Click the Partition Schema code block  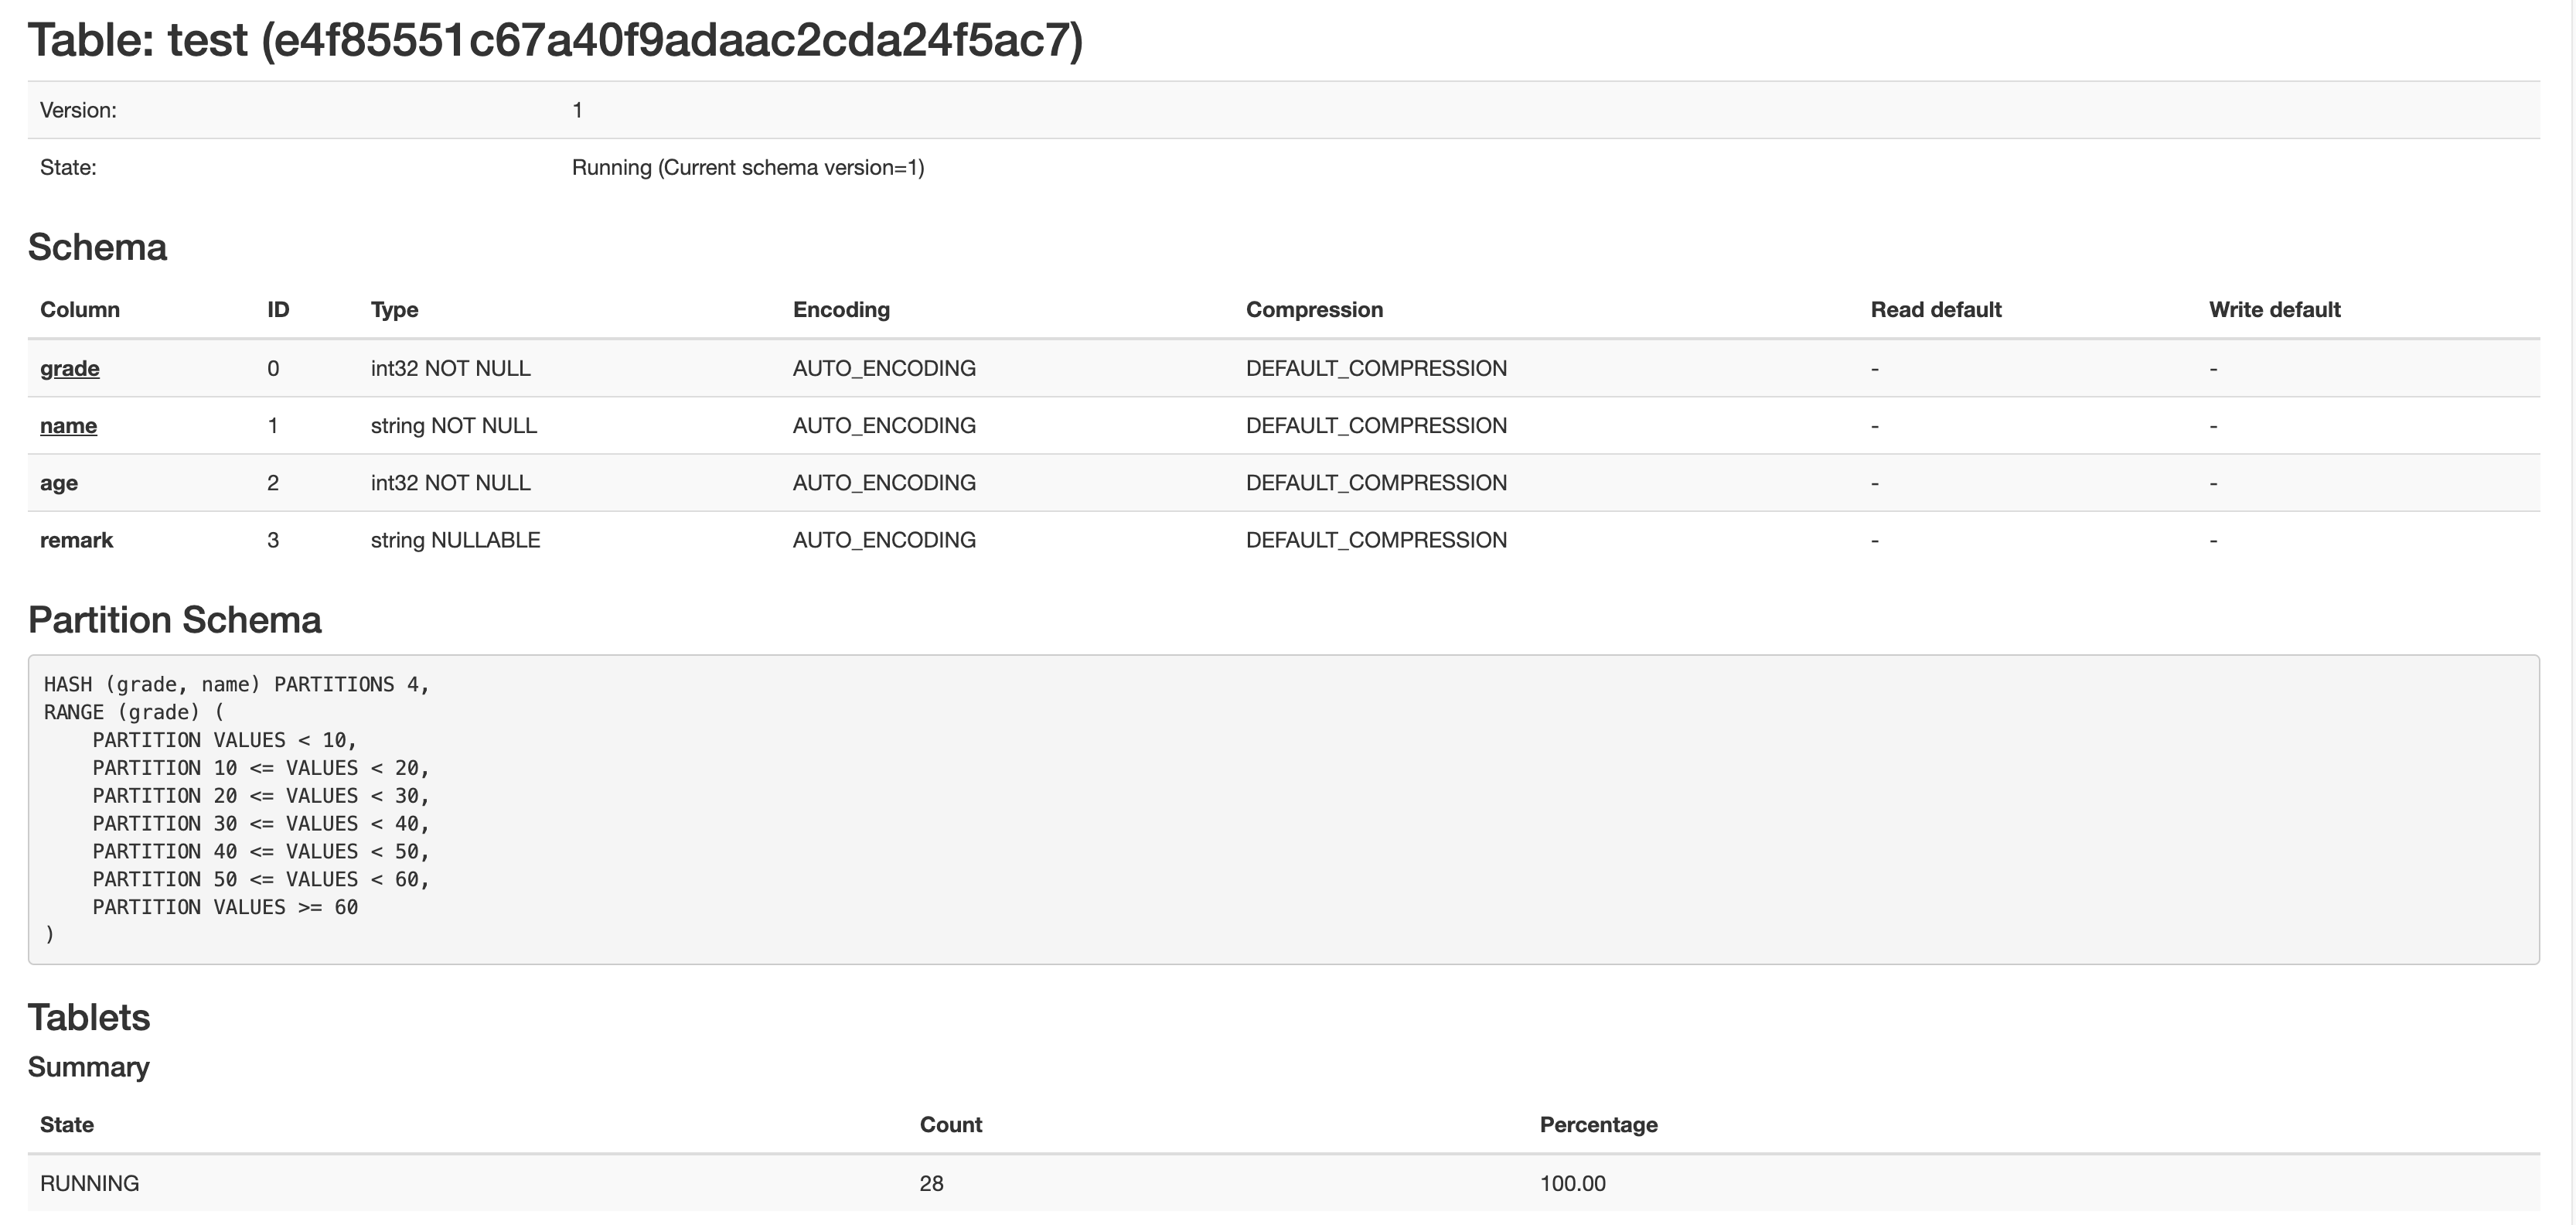point(1288,810)
